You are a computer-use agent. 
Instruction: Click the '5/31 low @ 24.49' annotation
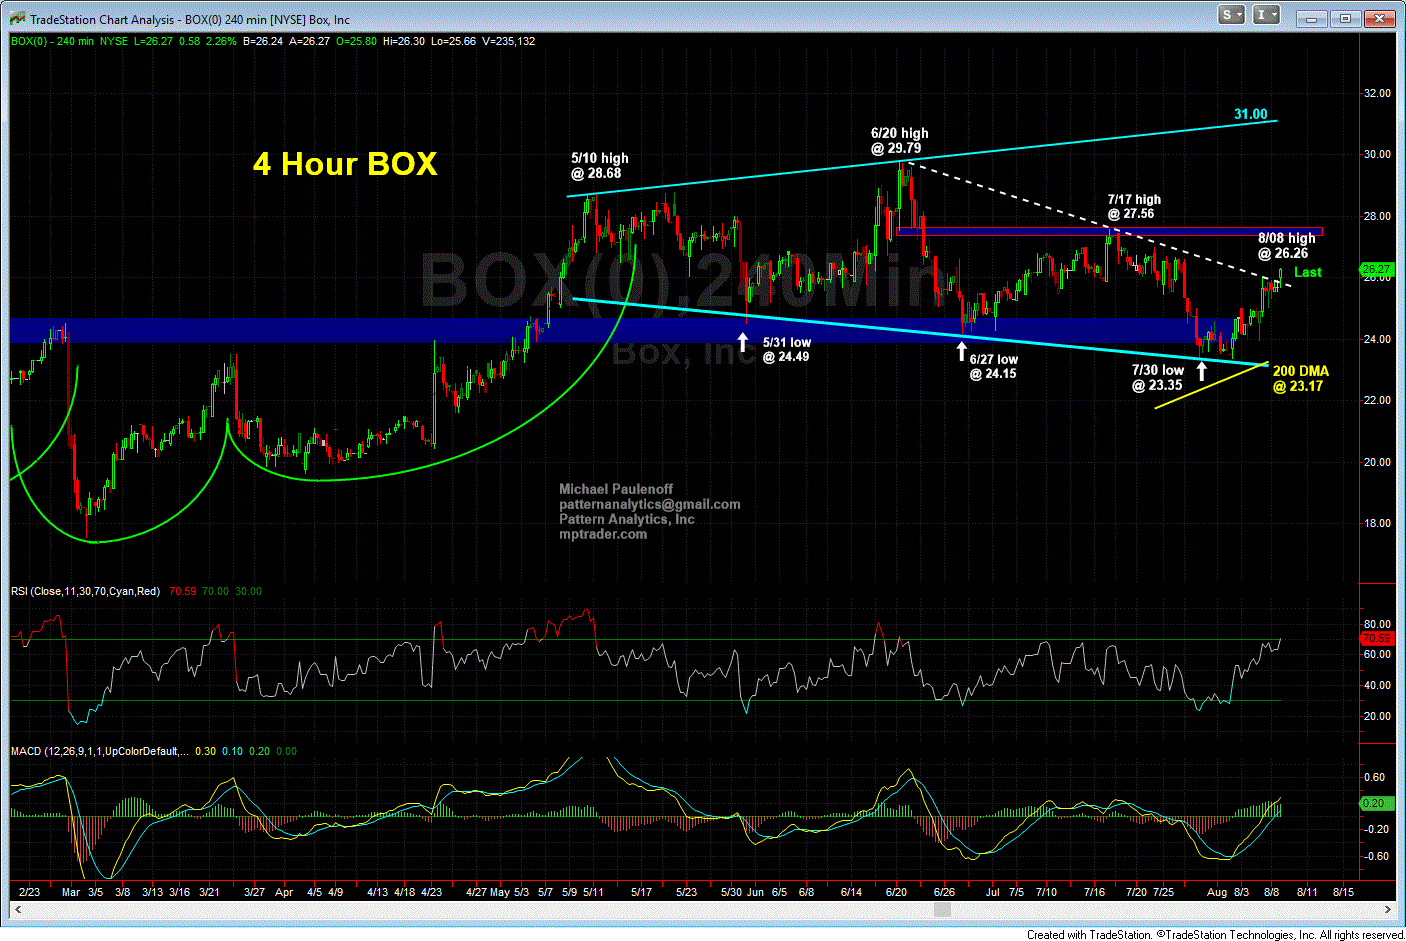787,349
